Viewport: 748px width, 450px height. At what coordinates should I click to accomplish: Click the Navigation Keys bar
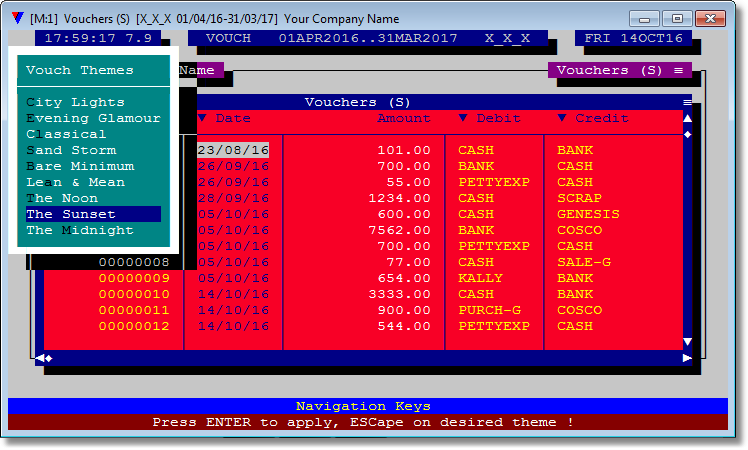368,406
